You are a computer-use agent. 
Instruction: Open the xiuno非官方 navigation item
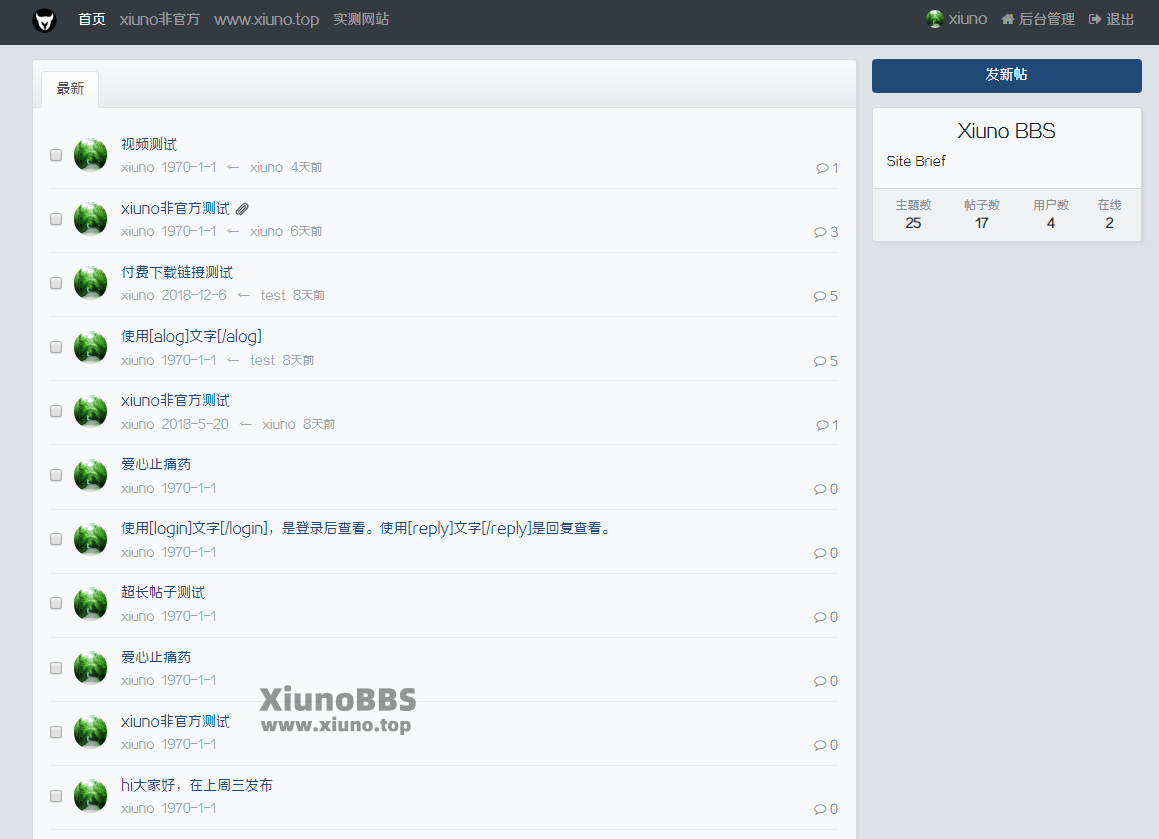(160, 19)
